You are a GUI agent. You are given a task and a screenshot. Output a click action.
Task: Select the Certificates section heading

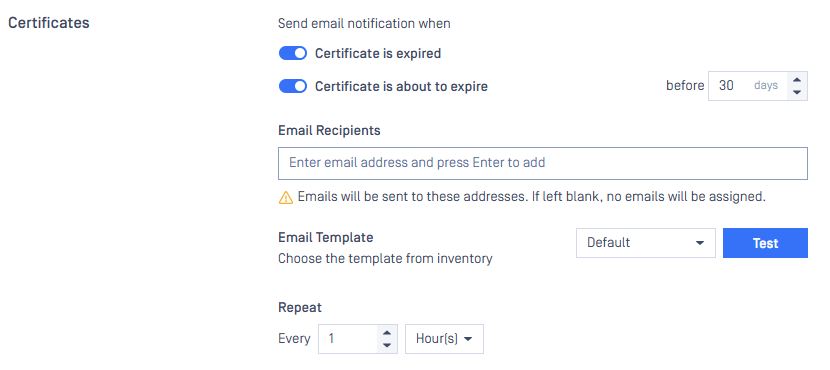49,23
